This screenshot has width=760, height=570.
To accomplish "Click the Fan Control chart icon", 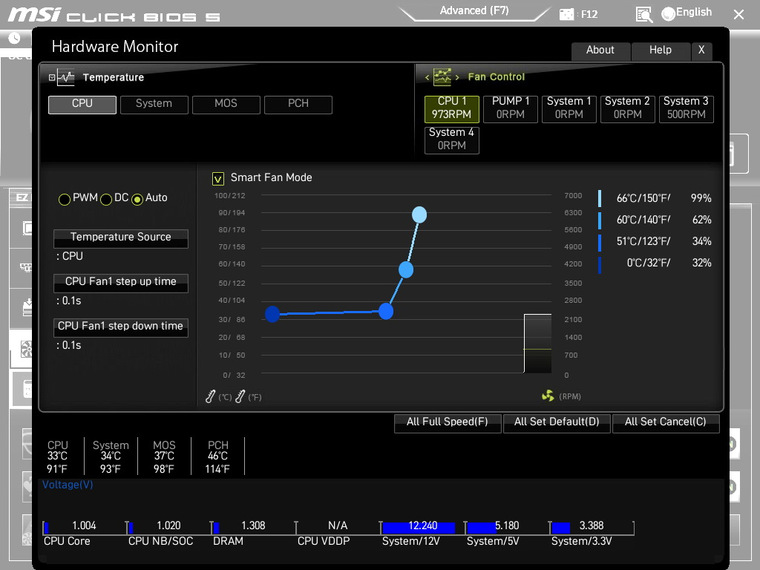I will pos(442,77).
